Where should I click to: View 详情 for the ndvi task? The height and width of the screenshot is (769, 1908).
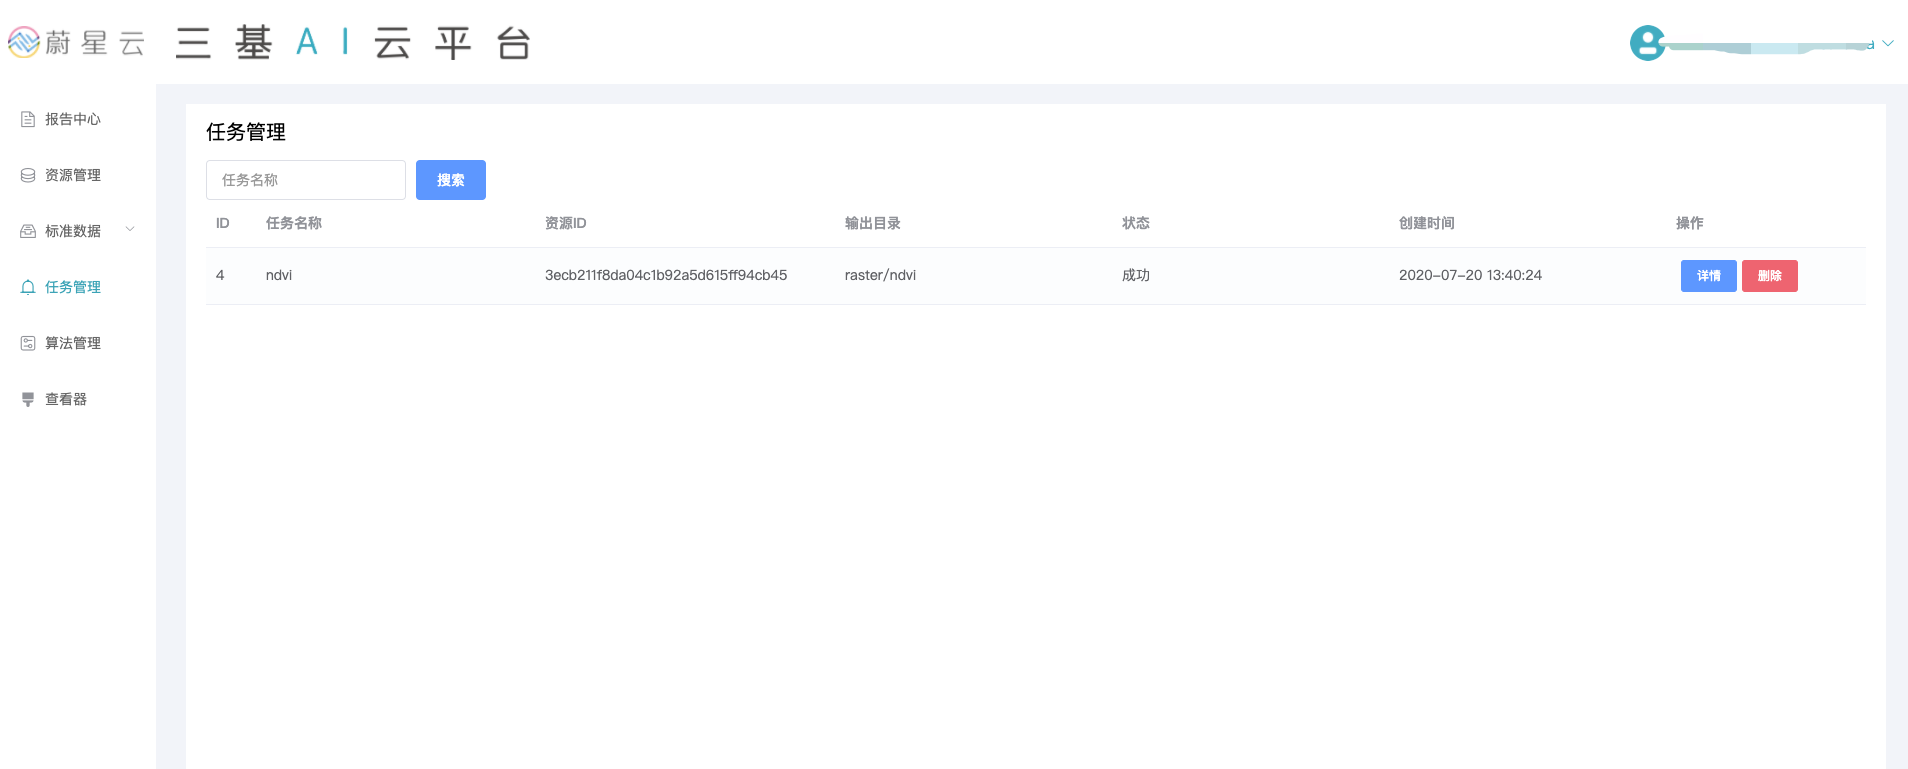1708,276
